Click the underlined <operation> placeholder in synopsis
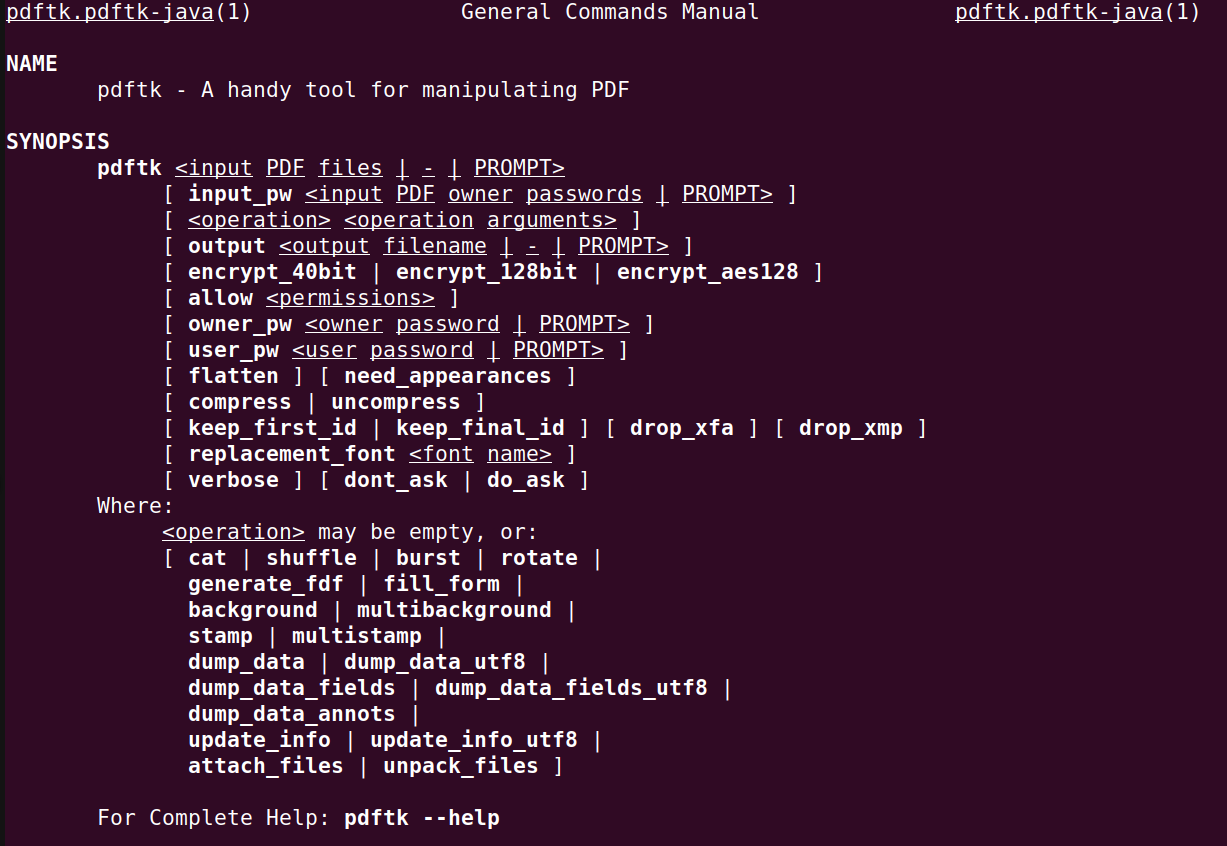 coord(259,220)
